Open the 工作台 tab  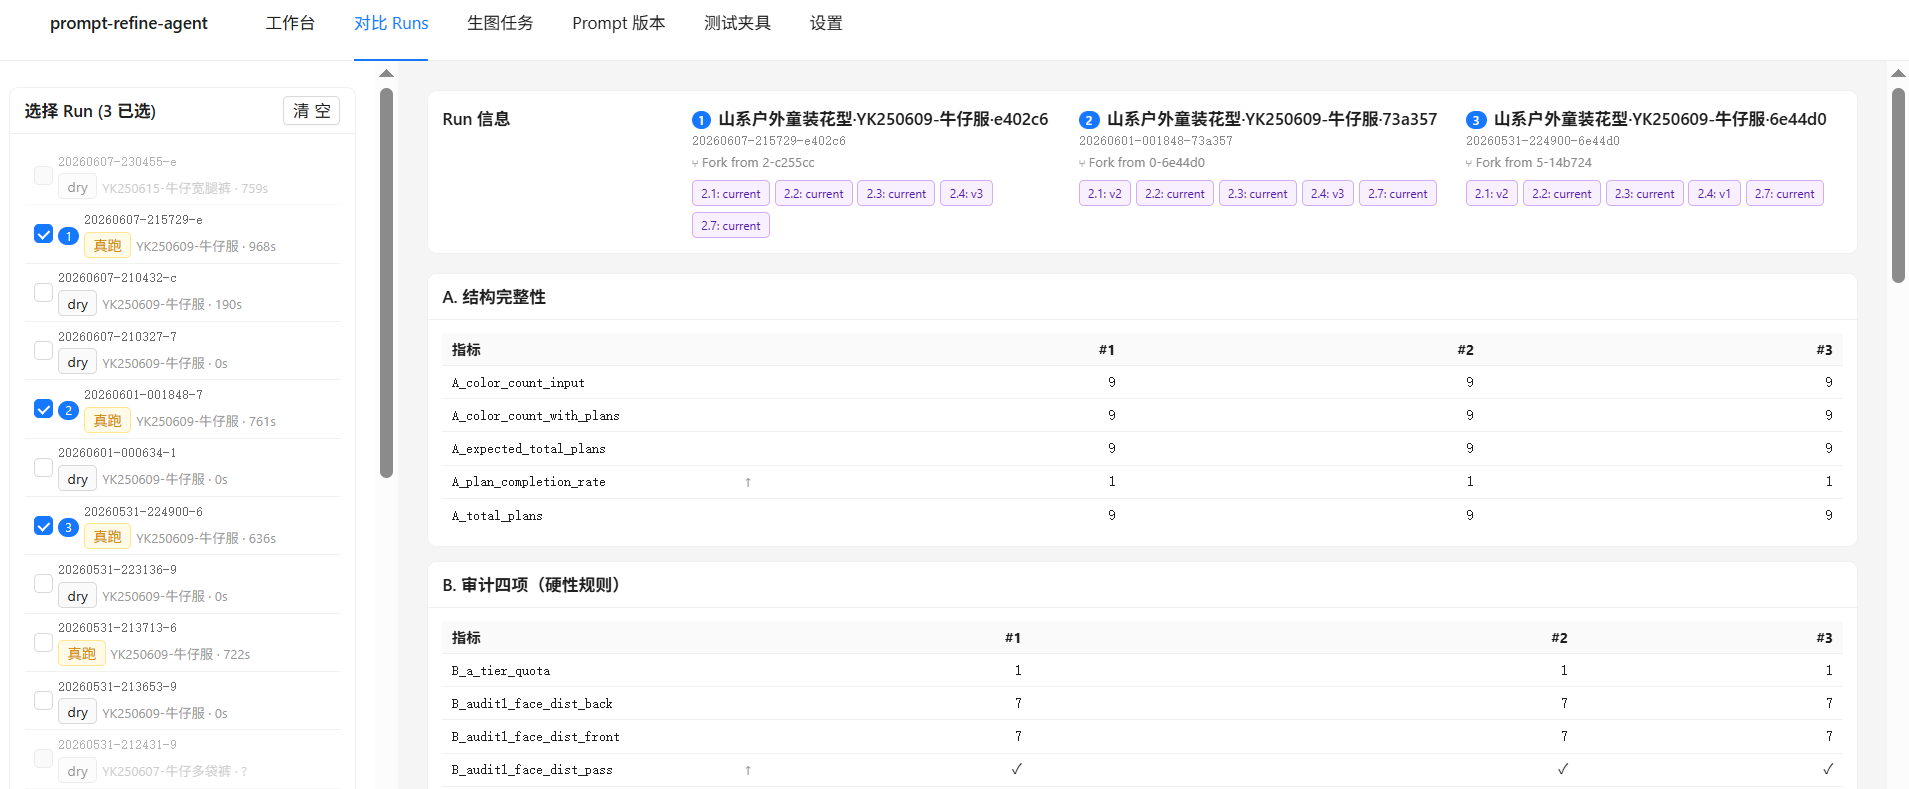290,23
